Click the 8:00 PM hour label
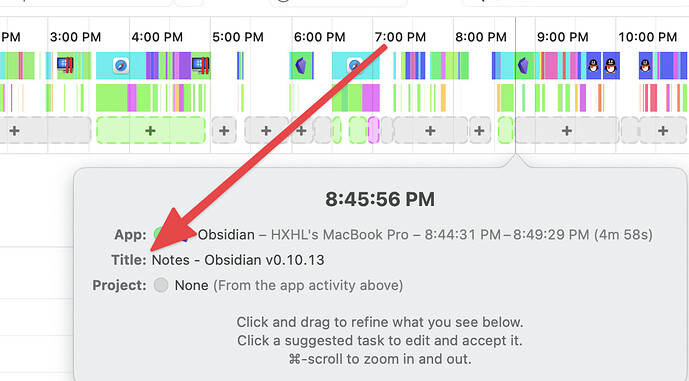689x381 pixels. [481, 37]
